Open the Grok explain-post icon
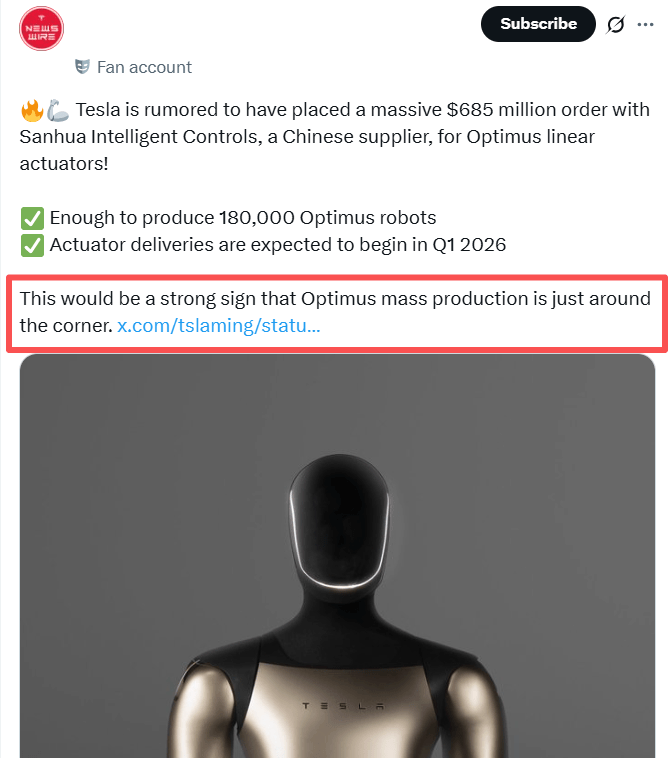The height and width of the screenshot is (758, 672). [x=616, y=24]
